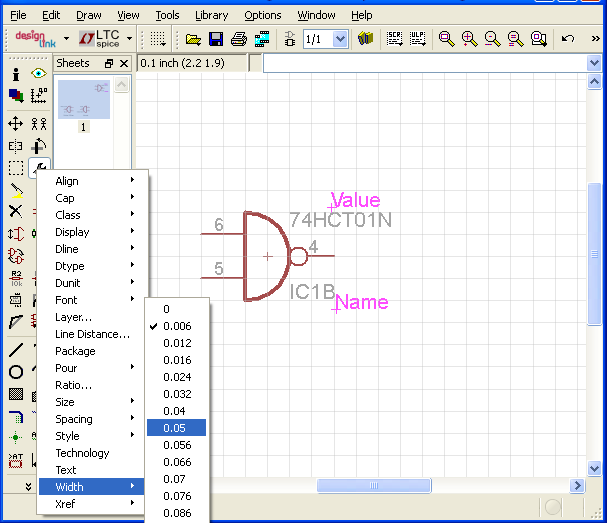The image size is (607, 523).
Task: Run a ULP program icon
Action: tap(418, 39)
